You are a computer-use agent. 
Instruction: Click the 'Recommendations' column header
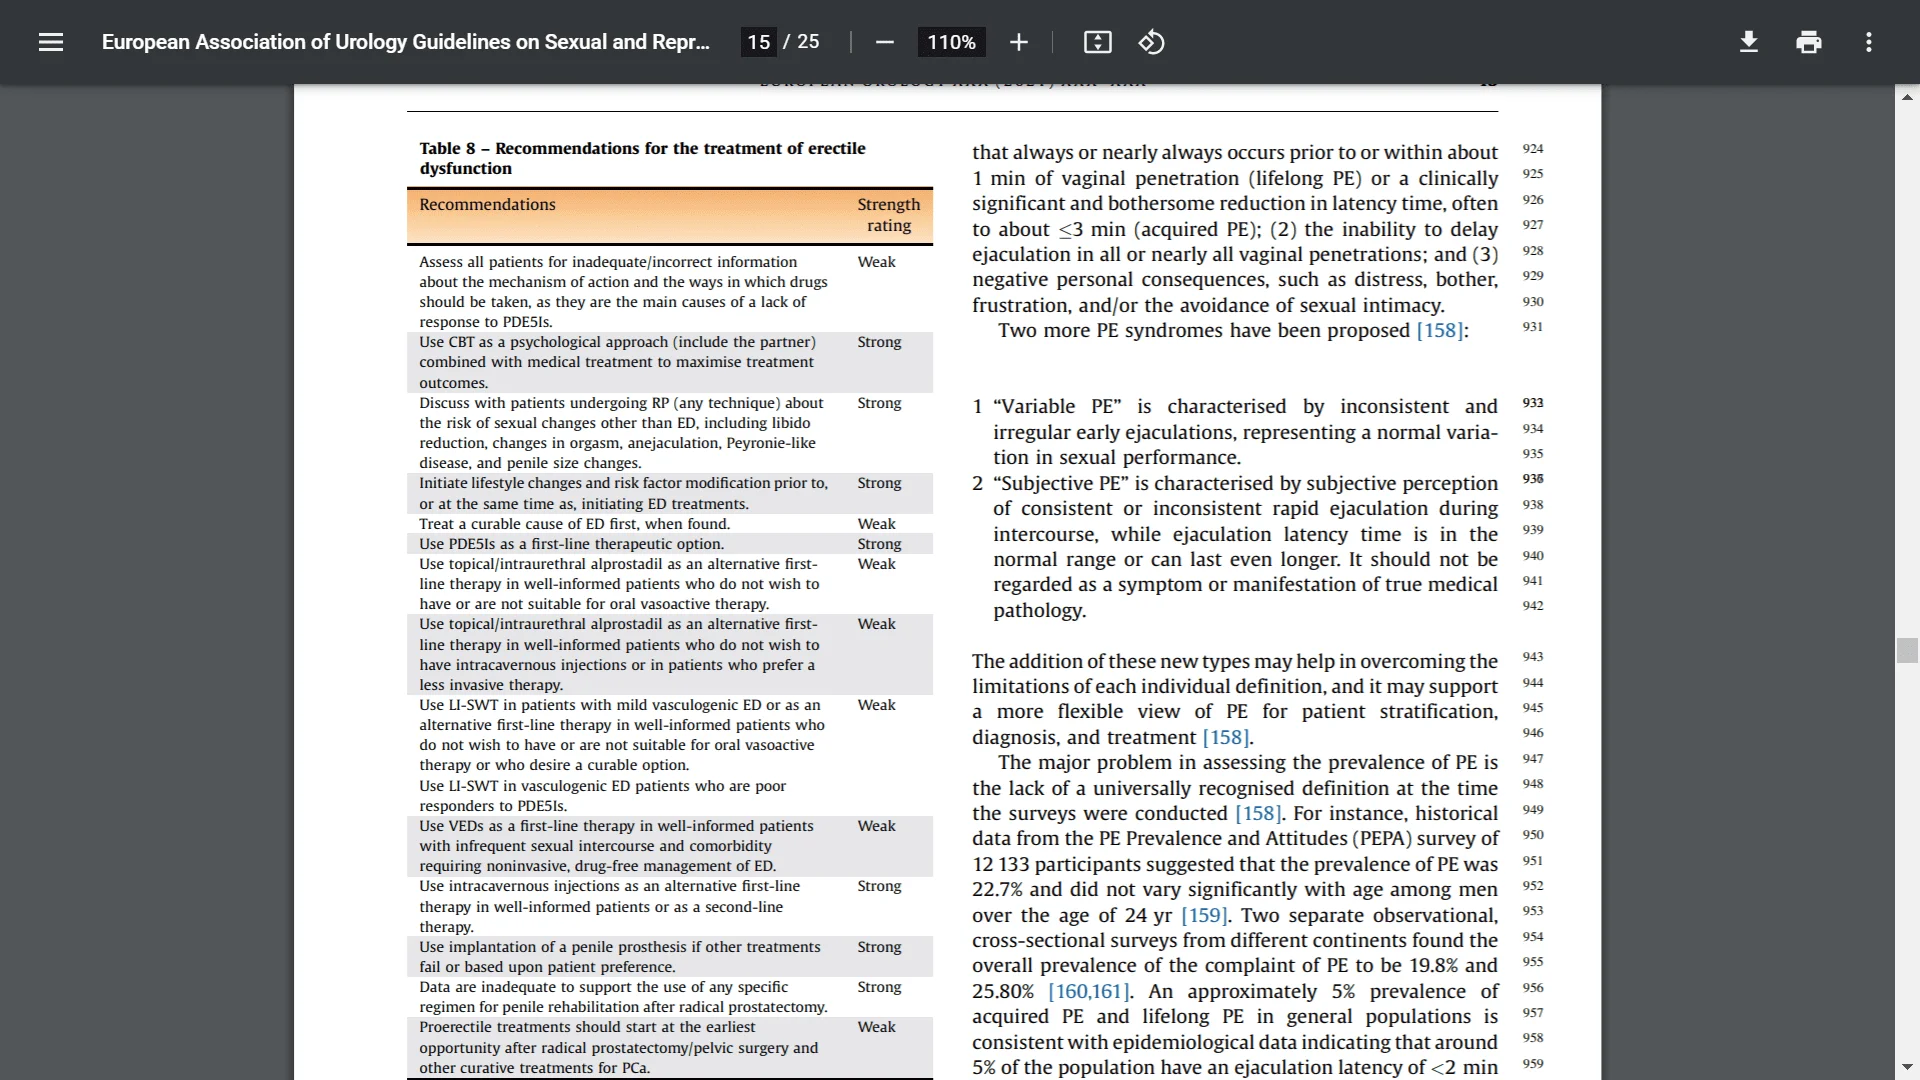487,205
